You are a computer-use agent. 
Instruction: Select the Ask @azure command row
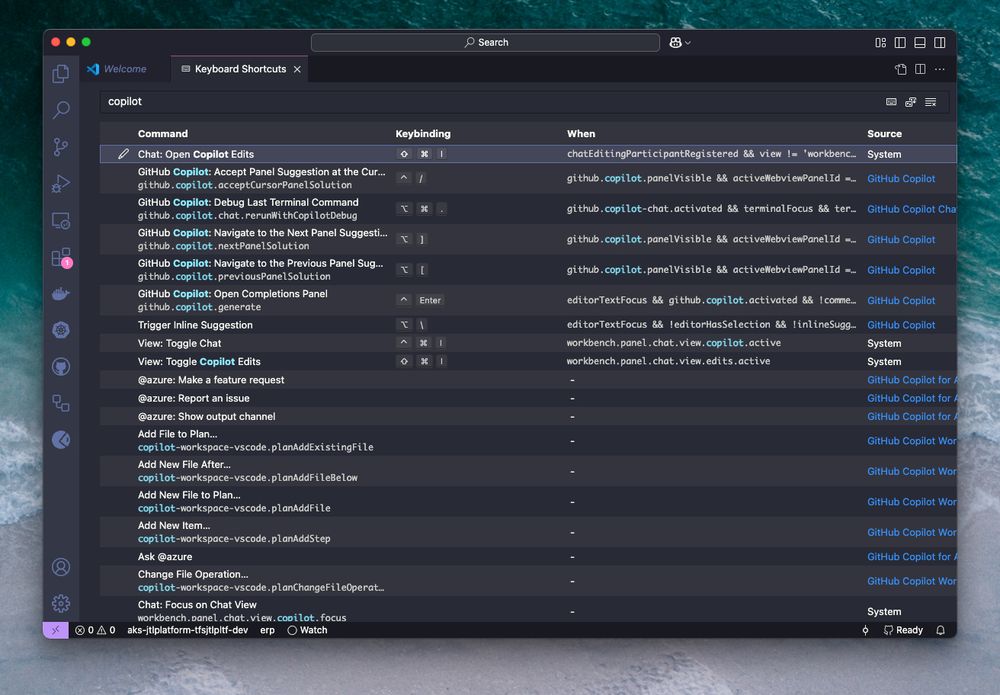click(x=528, y=557)
